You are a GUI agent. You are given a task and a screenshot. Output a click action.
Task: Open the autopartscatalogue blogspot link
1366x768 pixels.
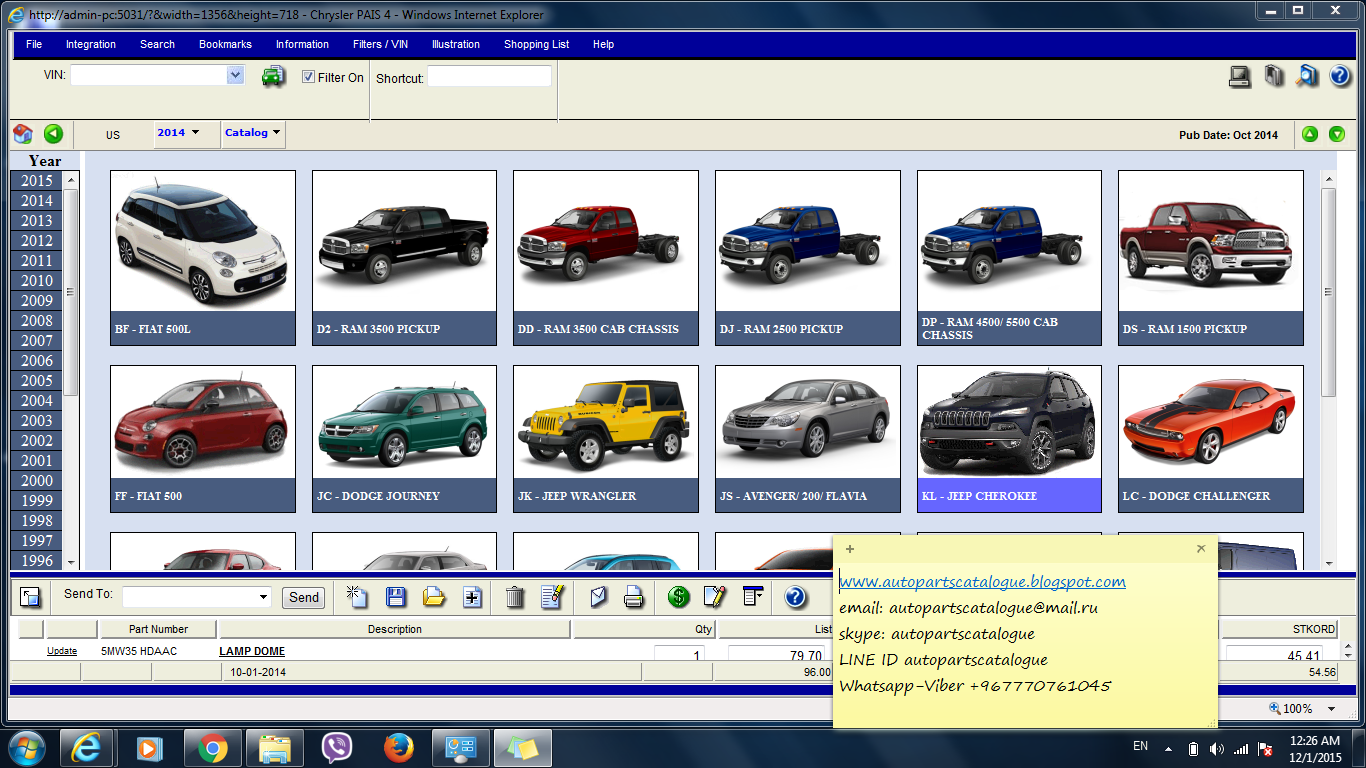982,581
